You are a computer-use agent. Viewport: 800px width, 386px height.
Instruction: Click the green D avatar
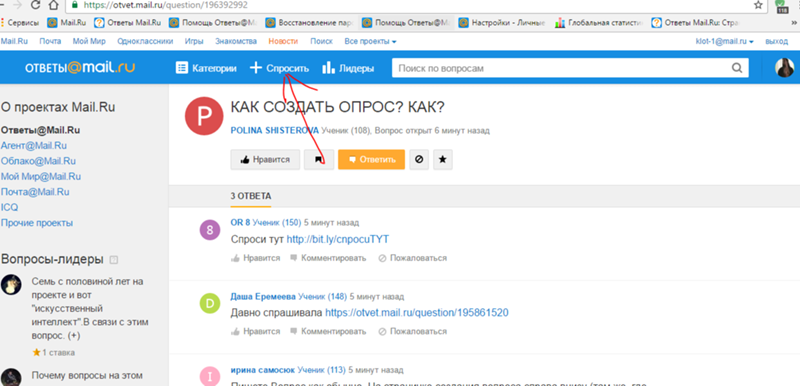[209, 304]
